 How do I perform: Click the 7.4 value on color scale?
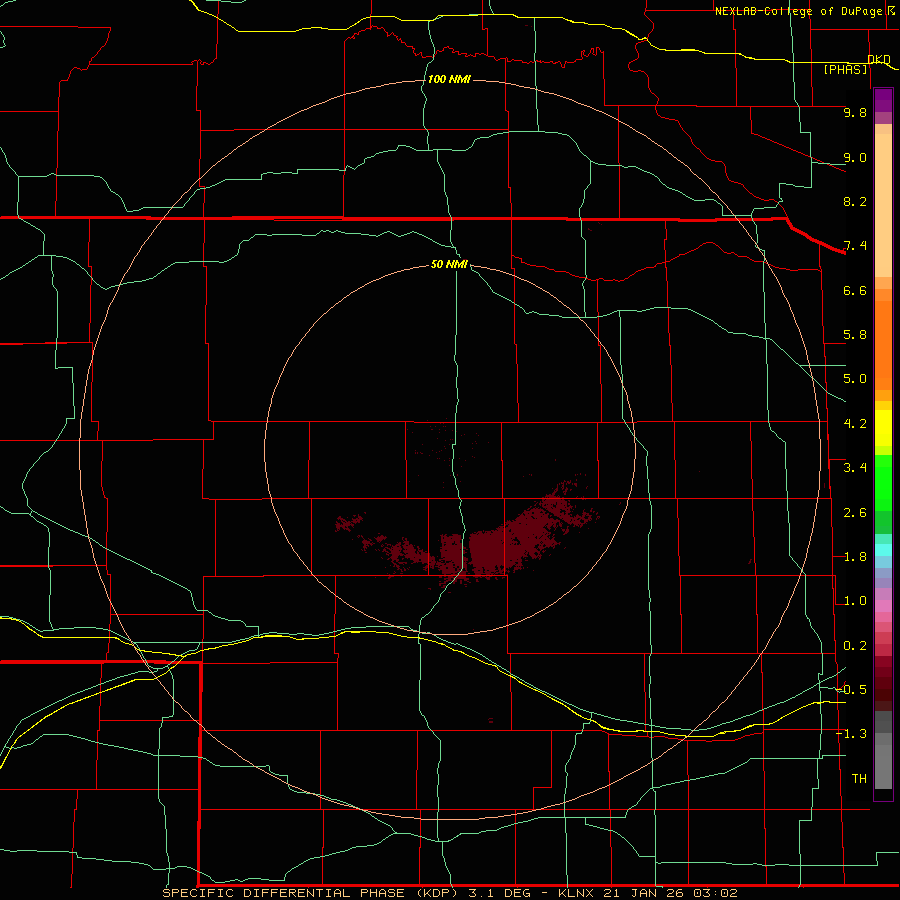point(855,246)
